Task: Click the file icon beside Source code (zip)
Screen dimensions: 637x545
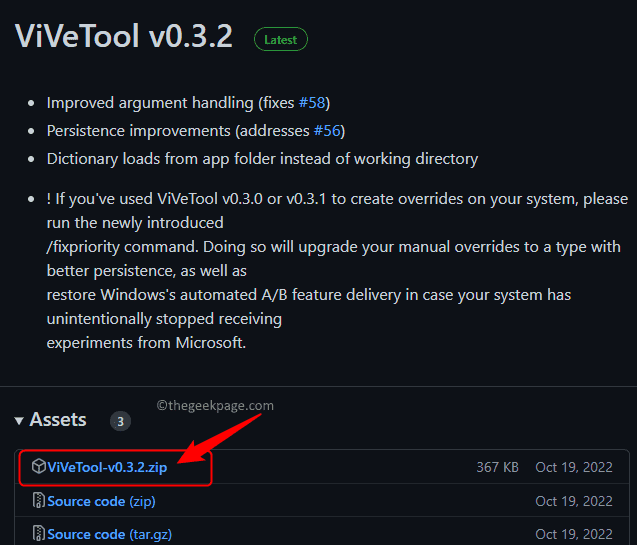Action: (x=39, y=501)
